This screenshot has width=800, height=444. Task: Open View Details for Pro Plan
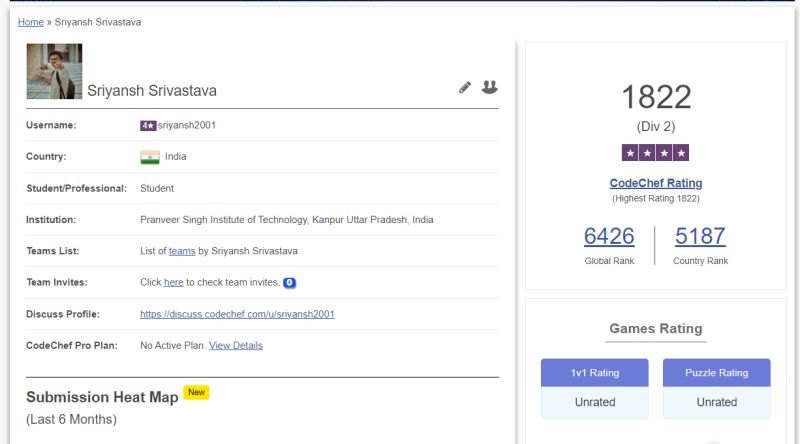tap(236, 346)
